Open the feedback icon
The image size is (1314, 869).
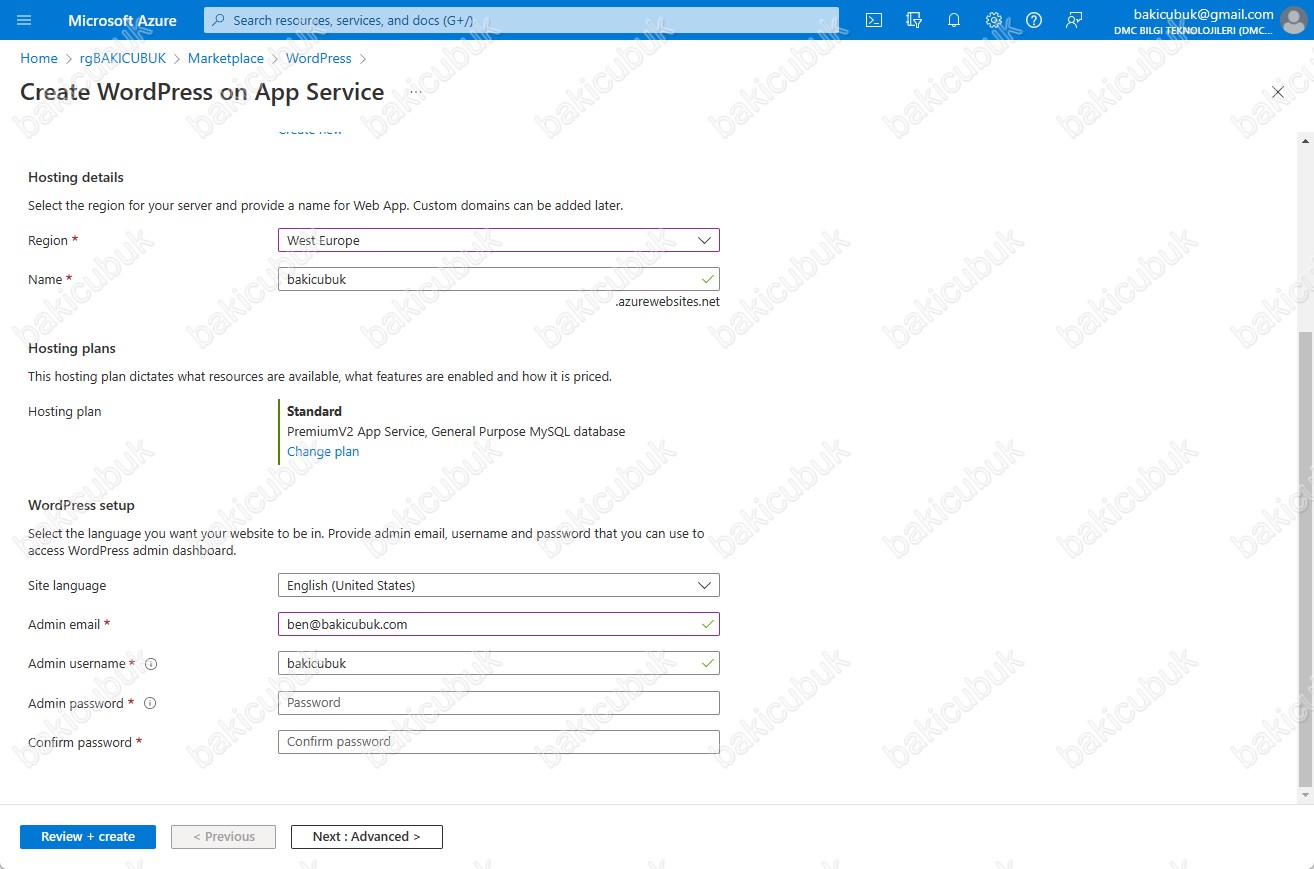pyautogui.click(x=1074, y=20)
